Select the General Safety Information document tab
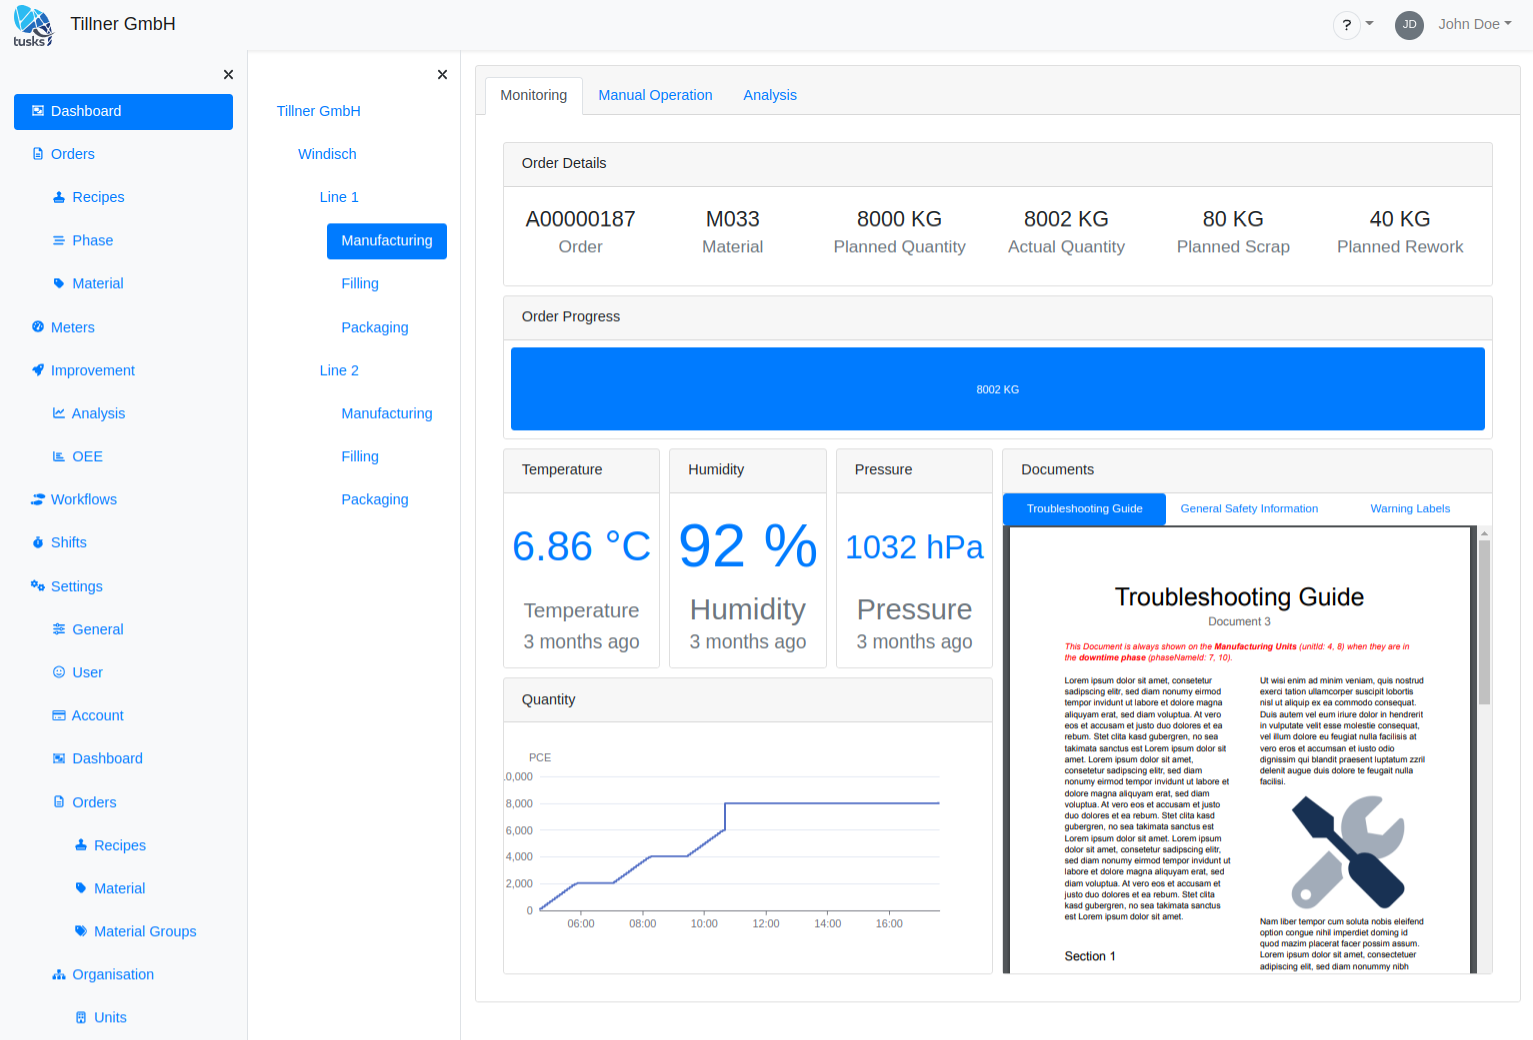 tap(1249, 509)
